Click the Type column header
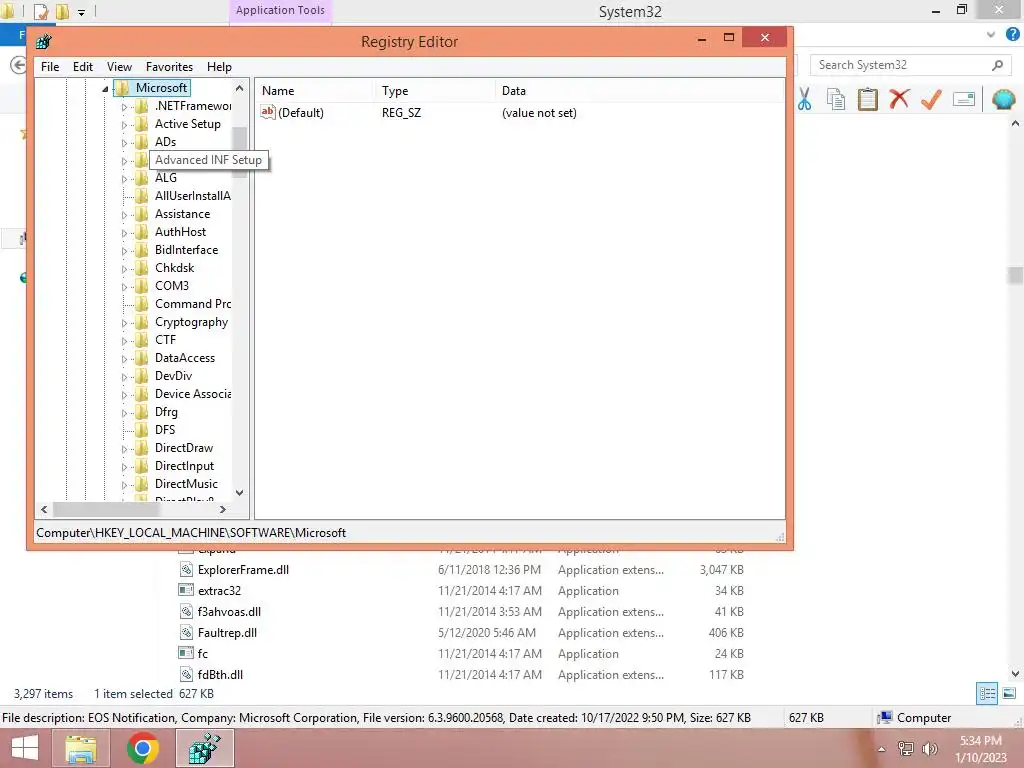The width and height of the screenshot is (1024, 768). tap(434, 91)
